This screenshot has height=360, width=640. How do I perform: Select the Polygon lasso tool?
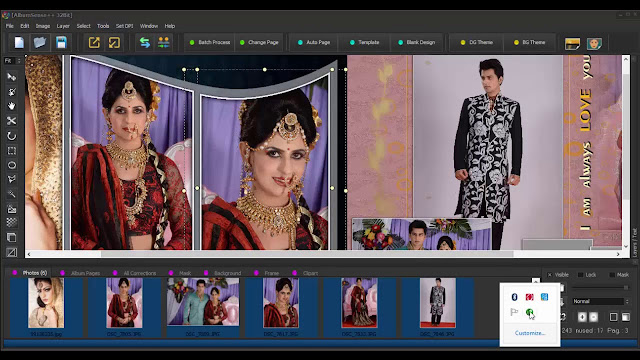click(x=11, y=180)
